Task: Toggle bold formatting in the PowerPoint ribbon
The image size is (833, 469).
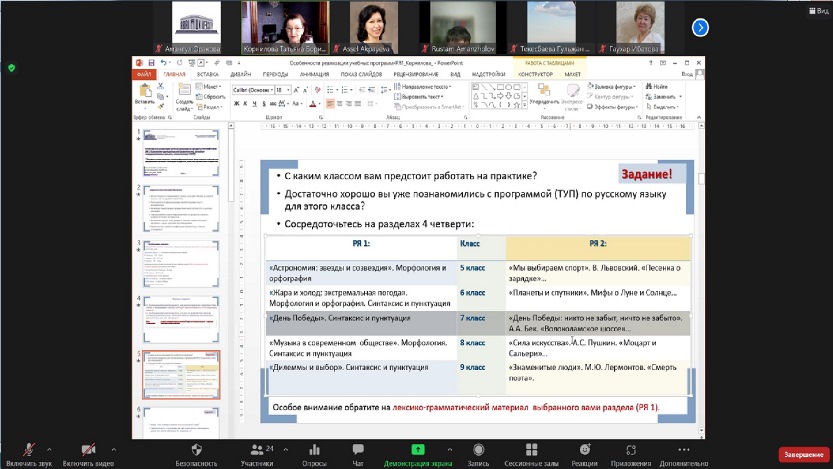Action: point(235,103)
